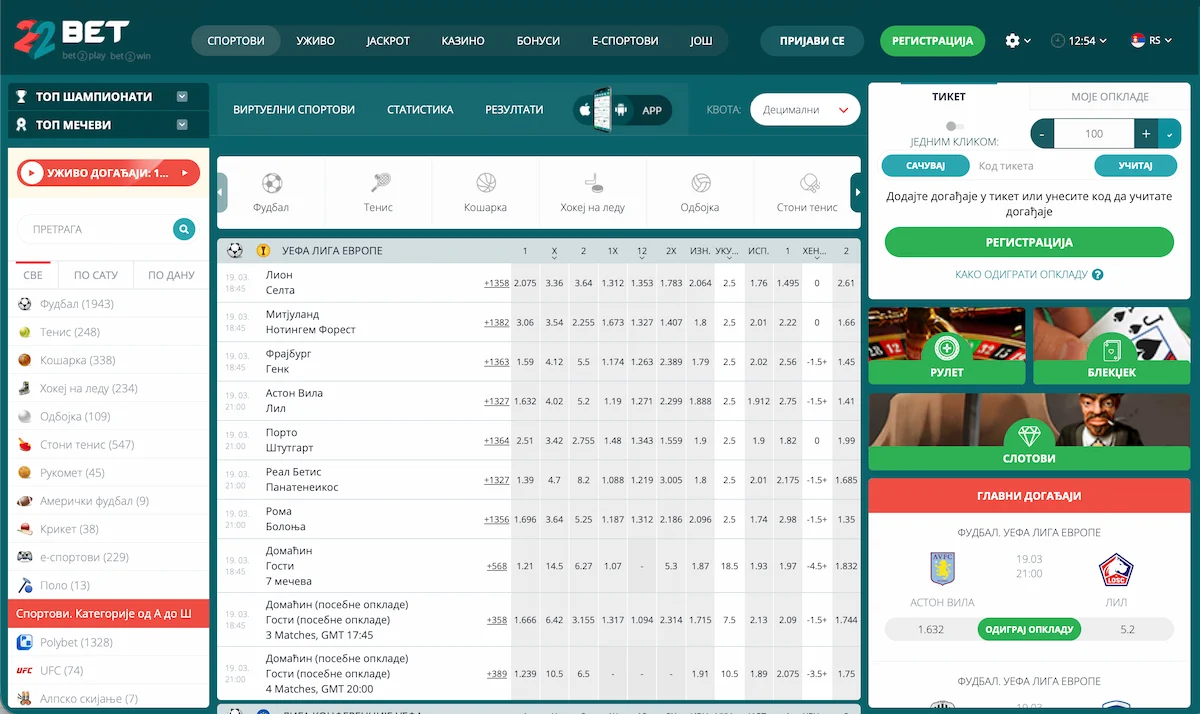Click the Учитај ticket button
Screen dimensions: 1200x714
(x=1136, y=165)
